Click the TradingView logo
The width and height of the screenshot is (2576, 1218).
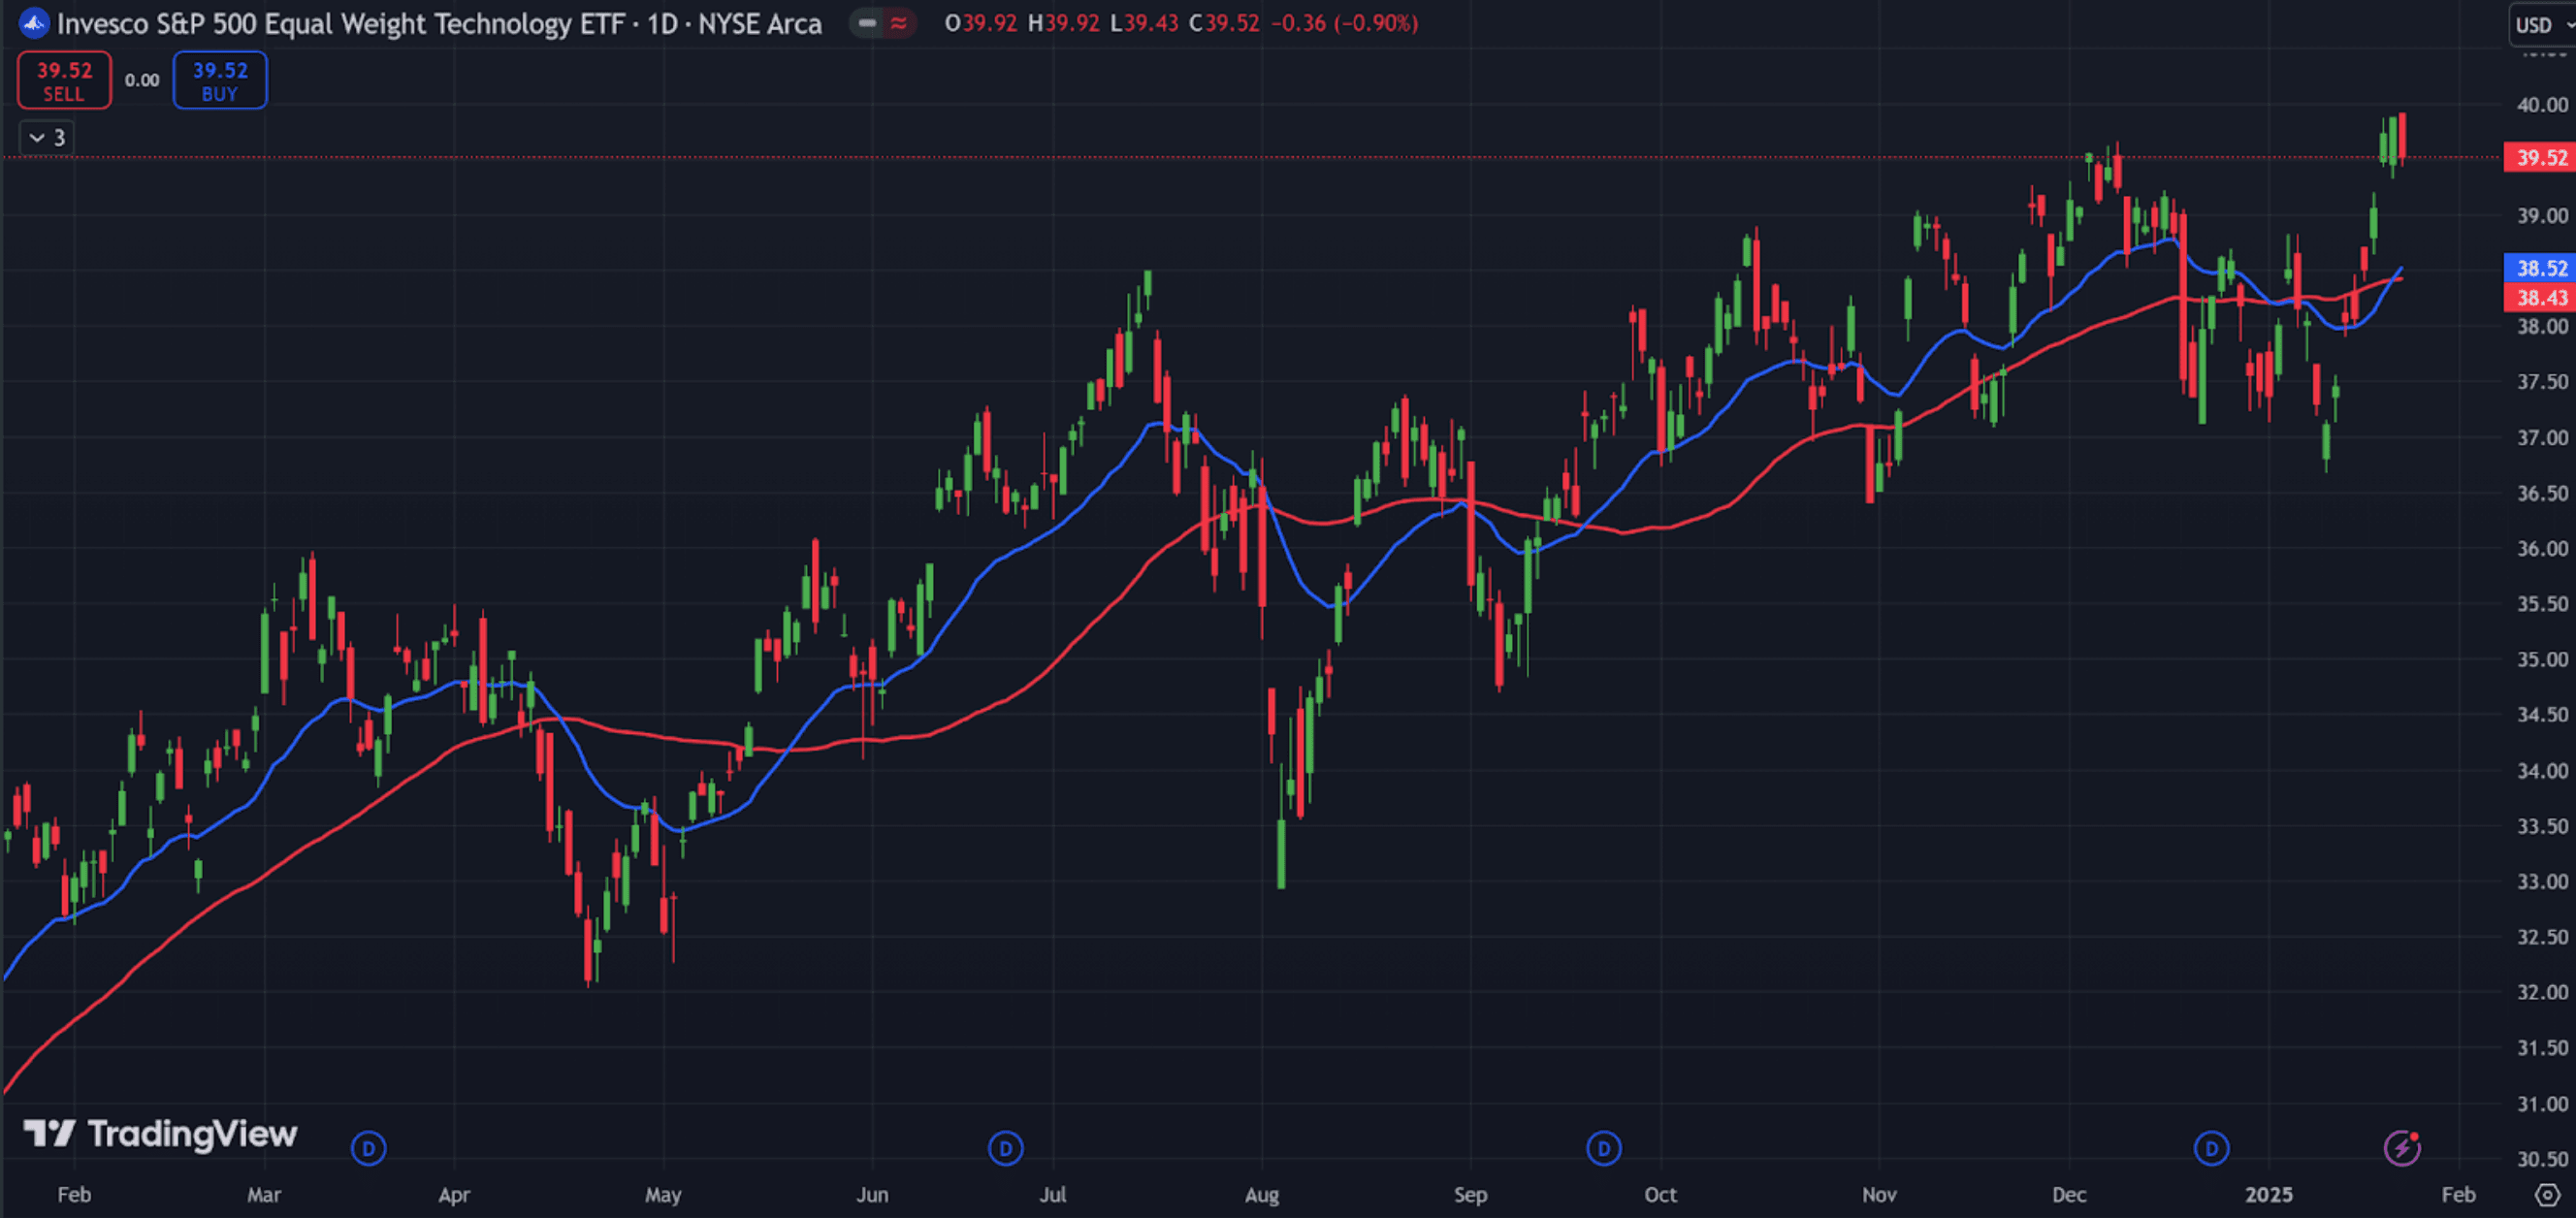click(x=160, y=1134)
